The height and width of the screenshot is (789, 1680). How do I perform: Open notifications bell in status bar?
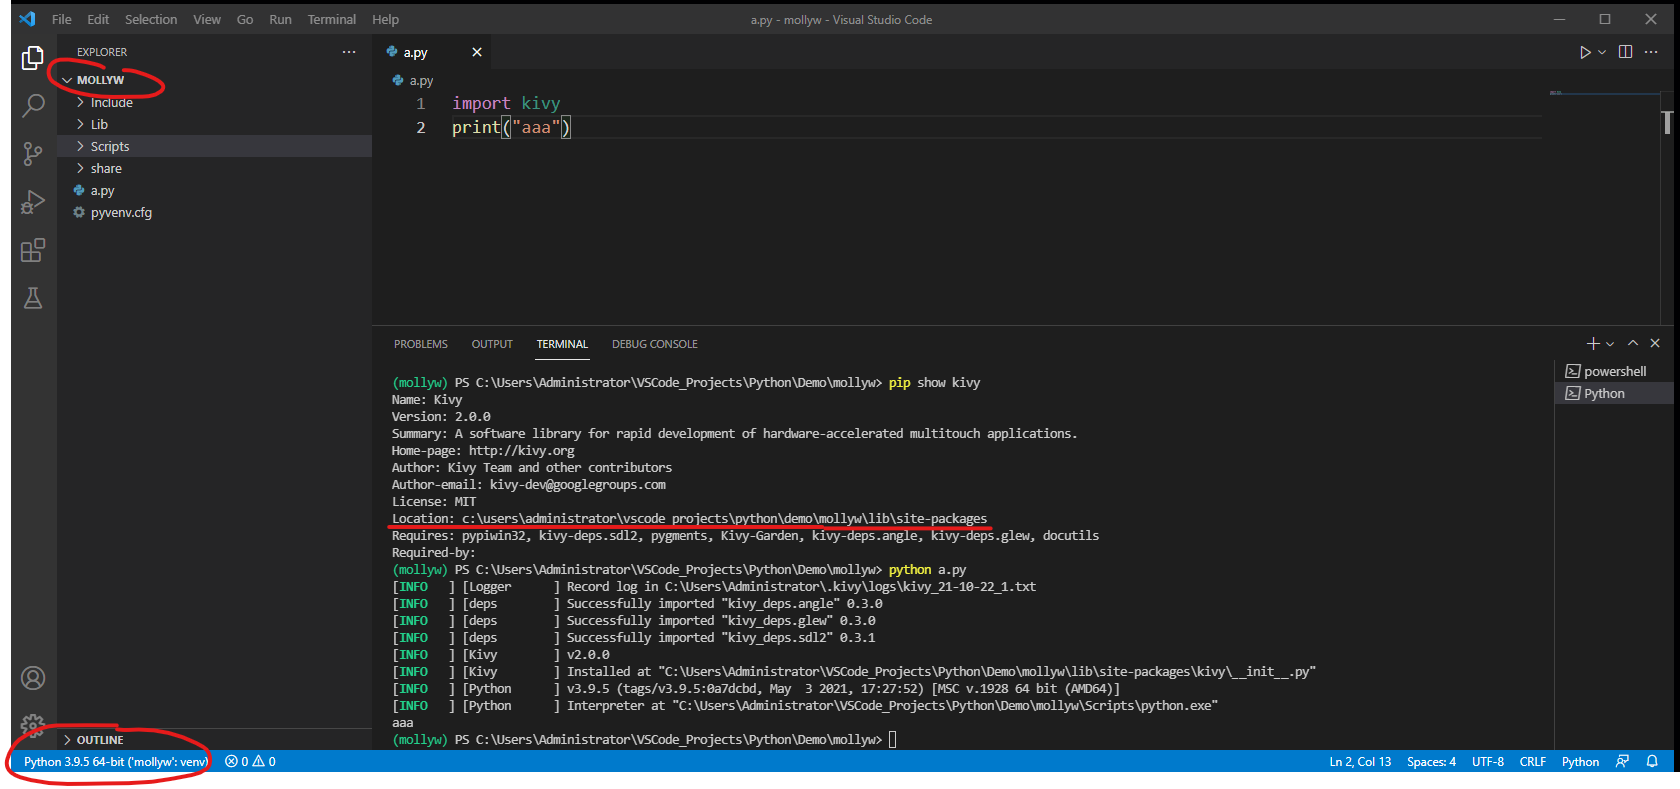1652,761
